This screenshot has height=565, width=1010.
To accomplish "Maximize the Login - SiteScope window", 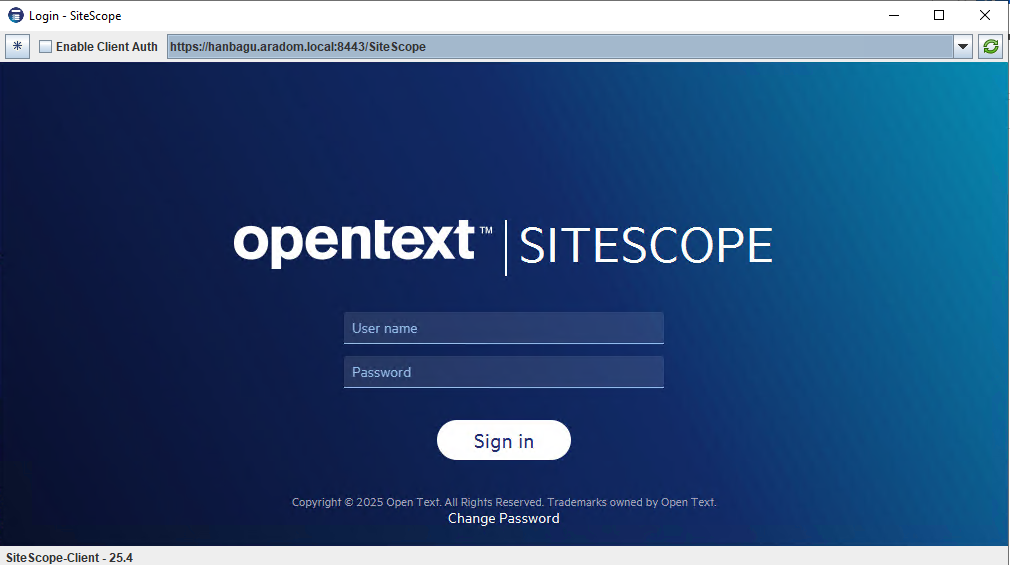I will [x=939, y=15].
